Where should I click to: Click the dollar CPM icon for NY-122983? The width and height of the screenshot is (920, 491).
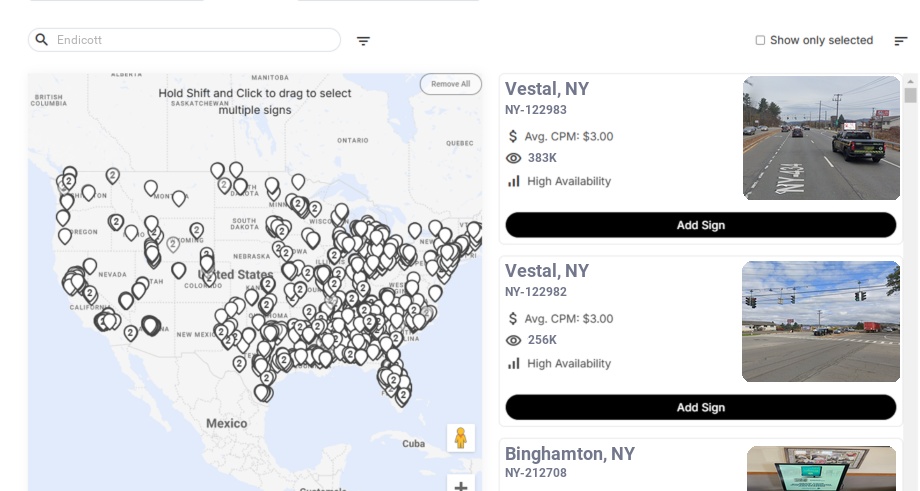click(x=513, y=136)
